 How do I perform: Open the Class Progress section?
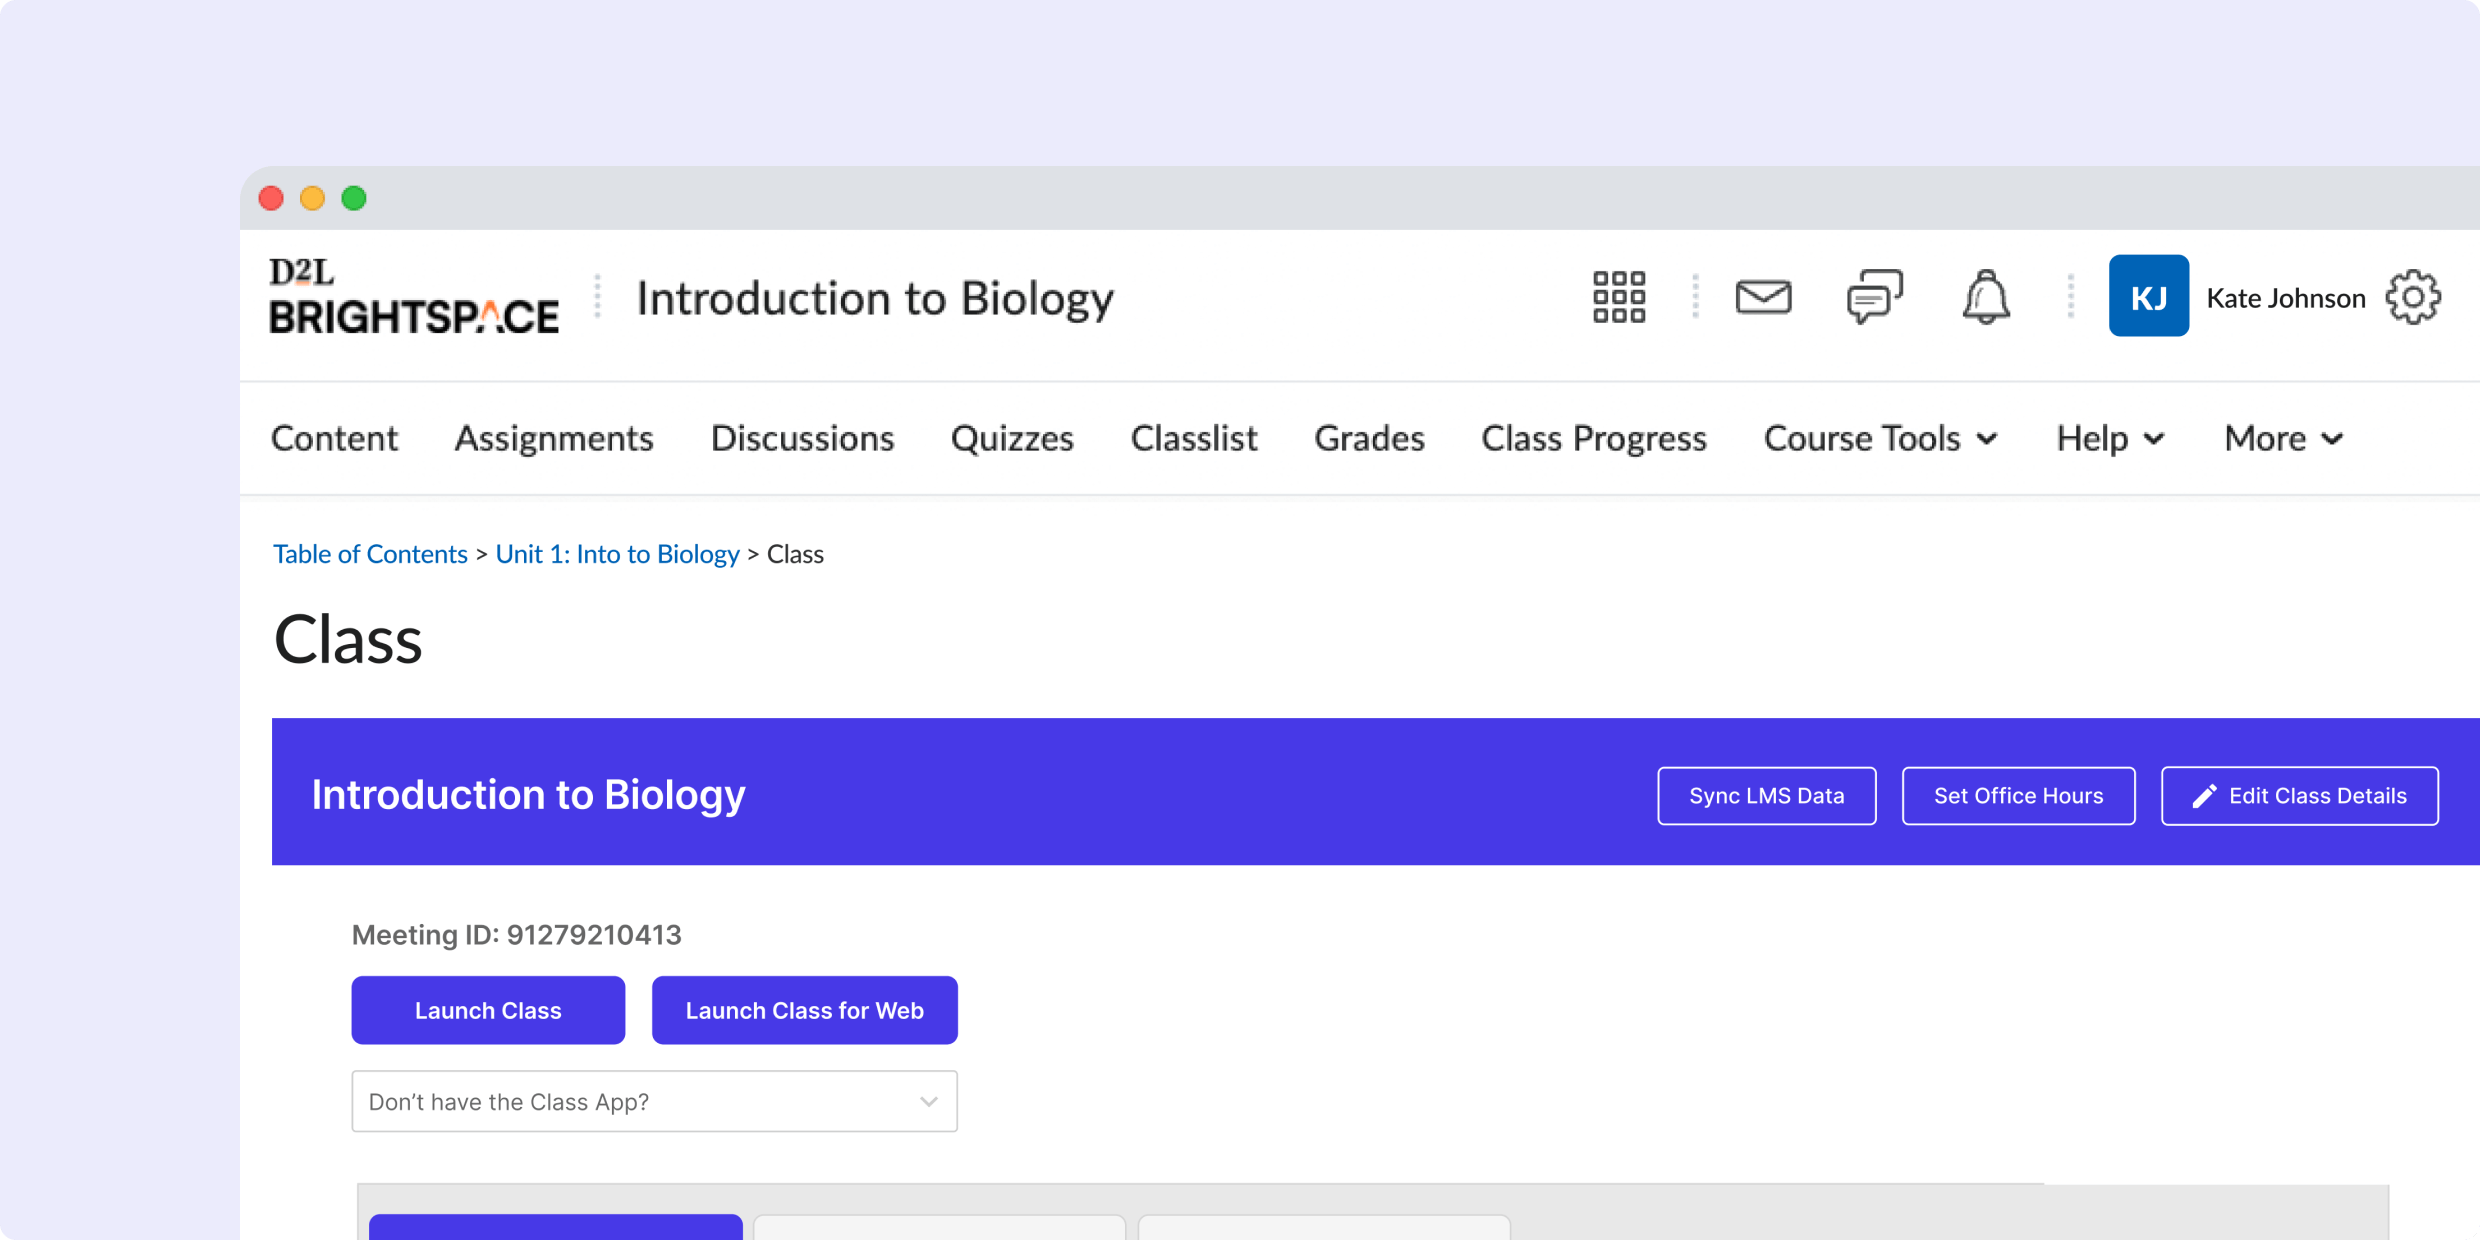(1593, 438)
